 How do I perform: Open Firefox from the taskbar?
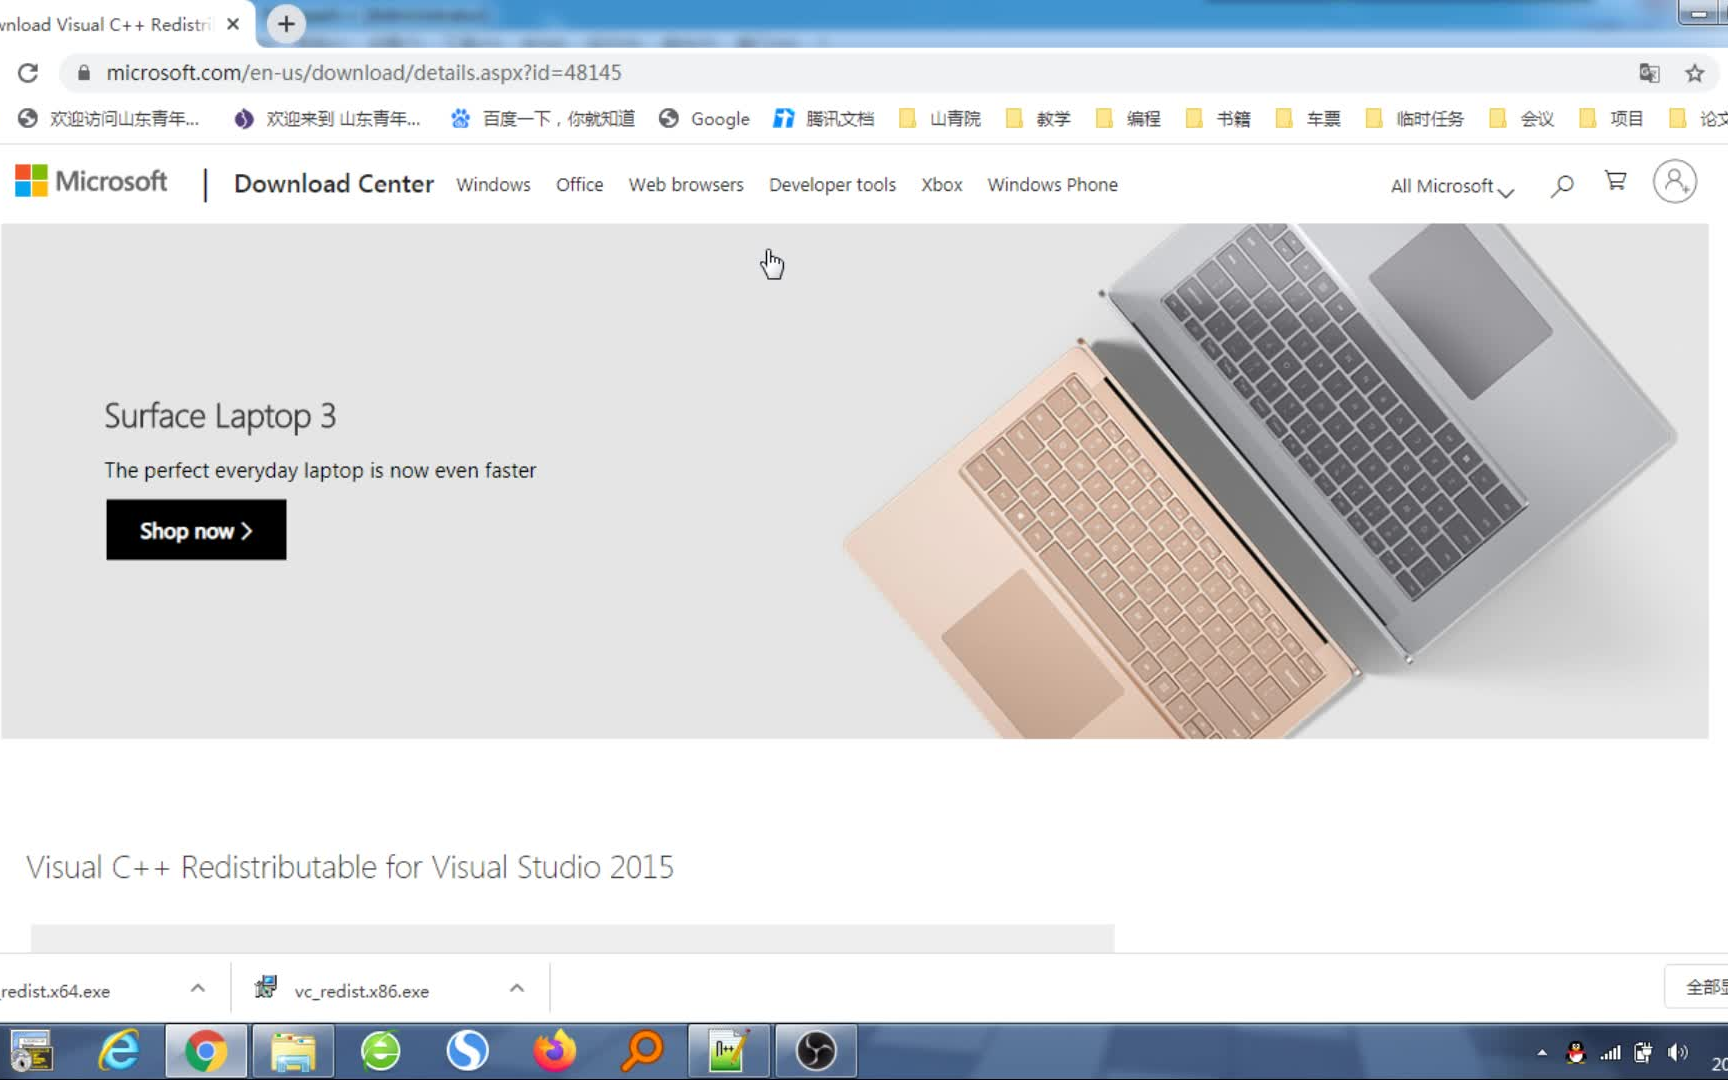555,1052
